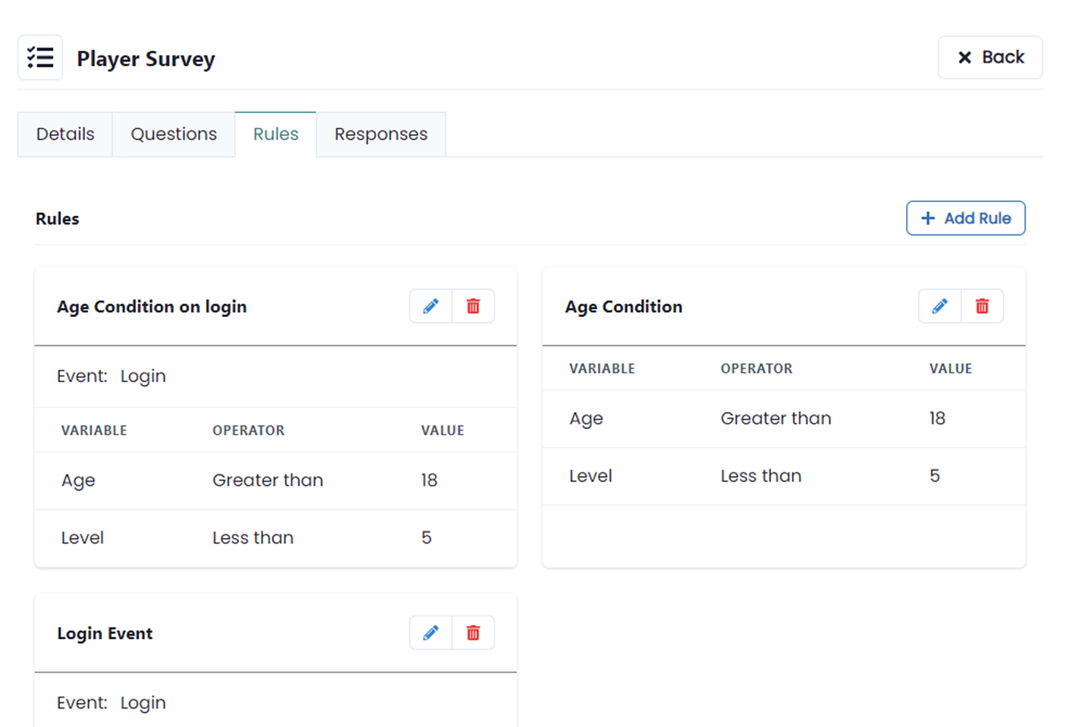The width and height of the screenshot is (1080, 727).
Task: Switch to the Details tab
Action: (x=64, y=133)
